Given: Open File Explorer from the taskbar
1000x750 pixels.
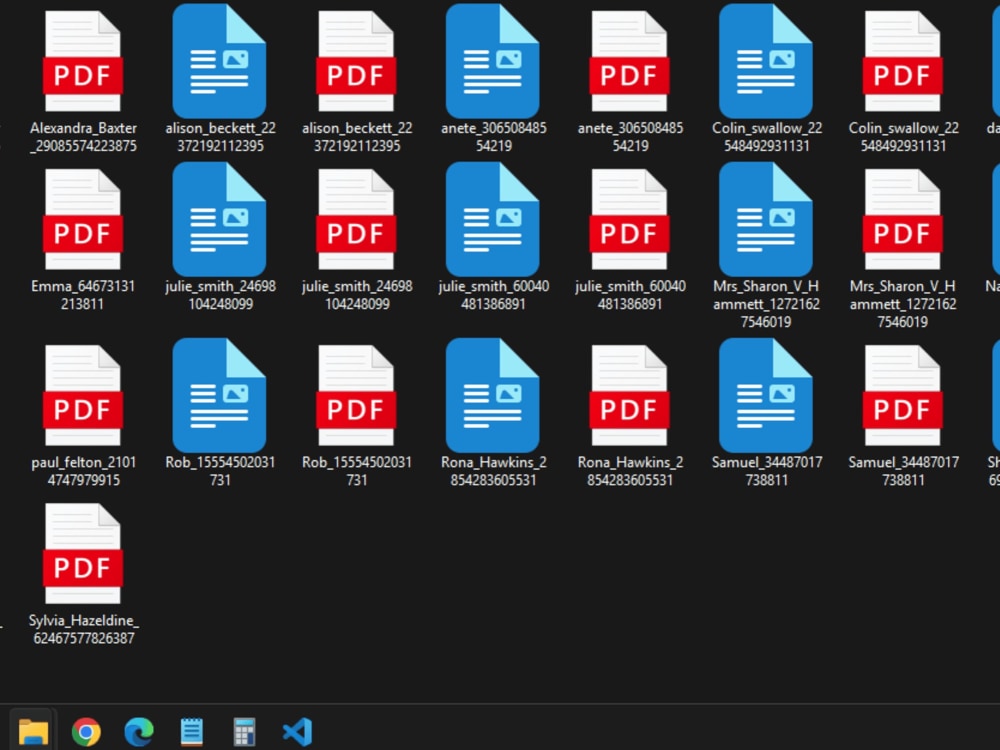Looking at the screenshot, I should (33, 732).
